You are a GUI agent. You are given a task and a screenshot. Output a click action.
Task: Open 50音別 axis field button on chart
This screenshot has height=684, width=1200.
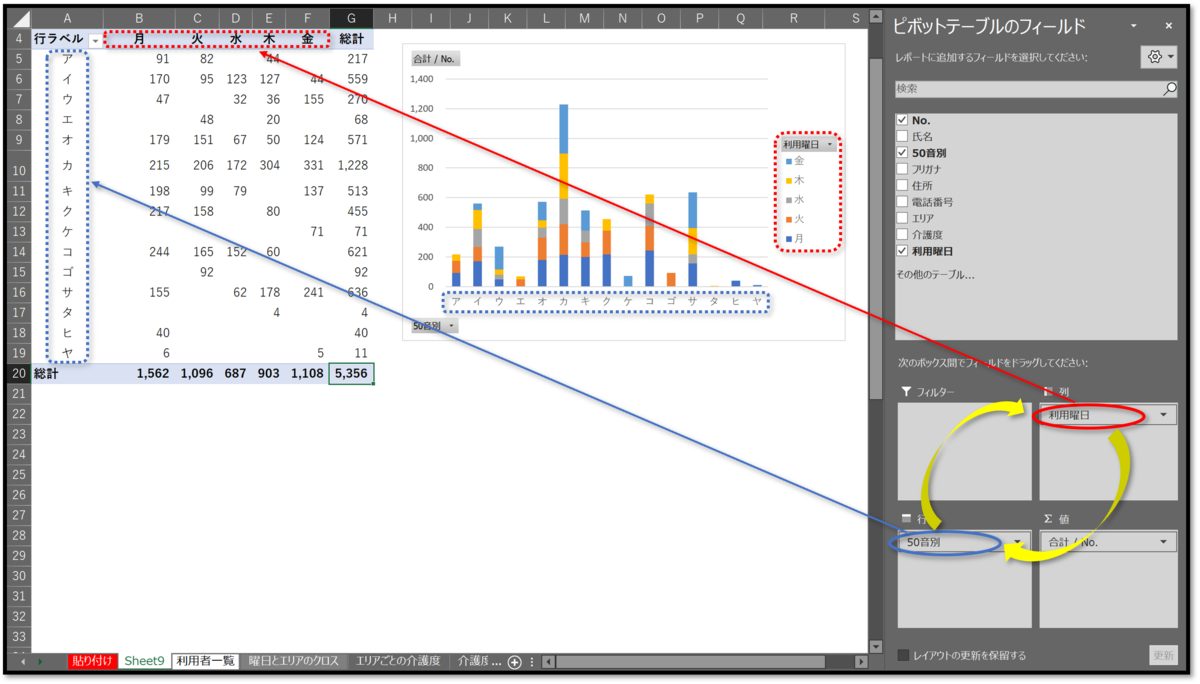pyautogui.click(x=434, y=326)
